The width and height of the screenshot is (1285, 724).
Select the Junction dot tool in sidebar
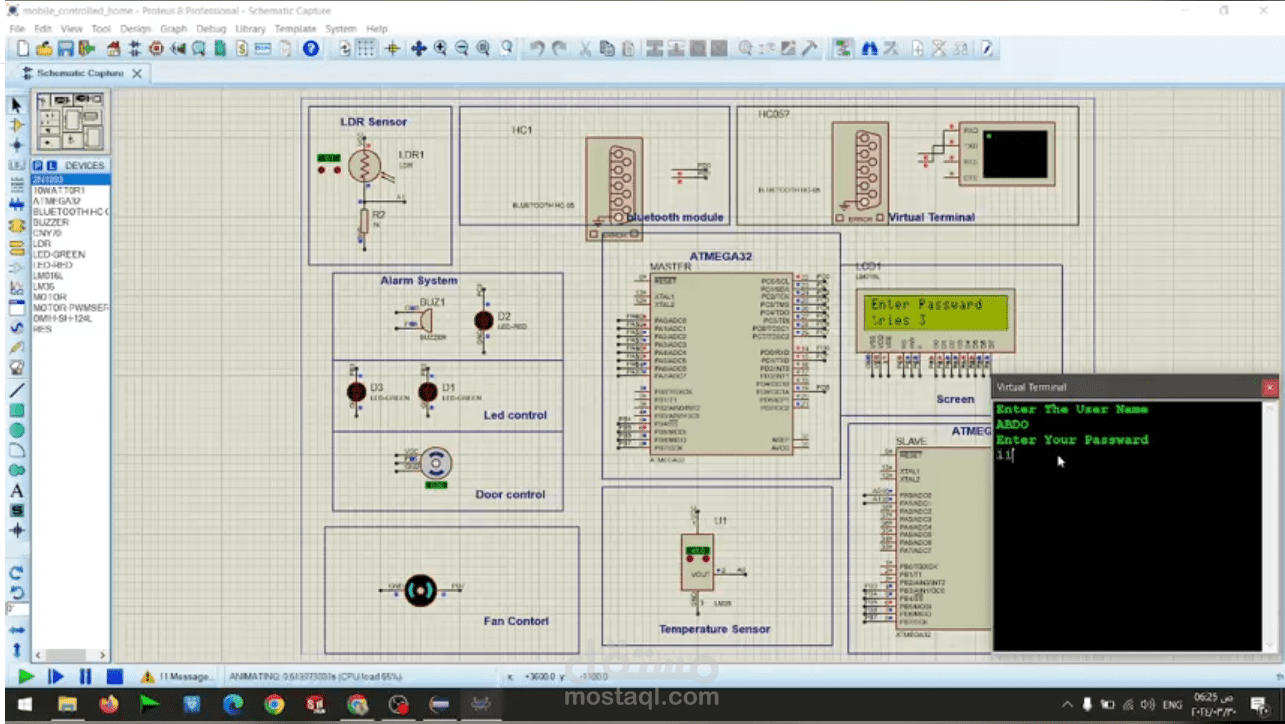[16, 145]
